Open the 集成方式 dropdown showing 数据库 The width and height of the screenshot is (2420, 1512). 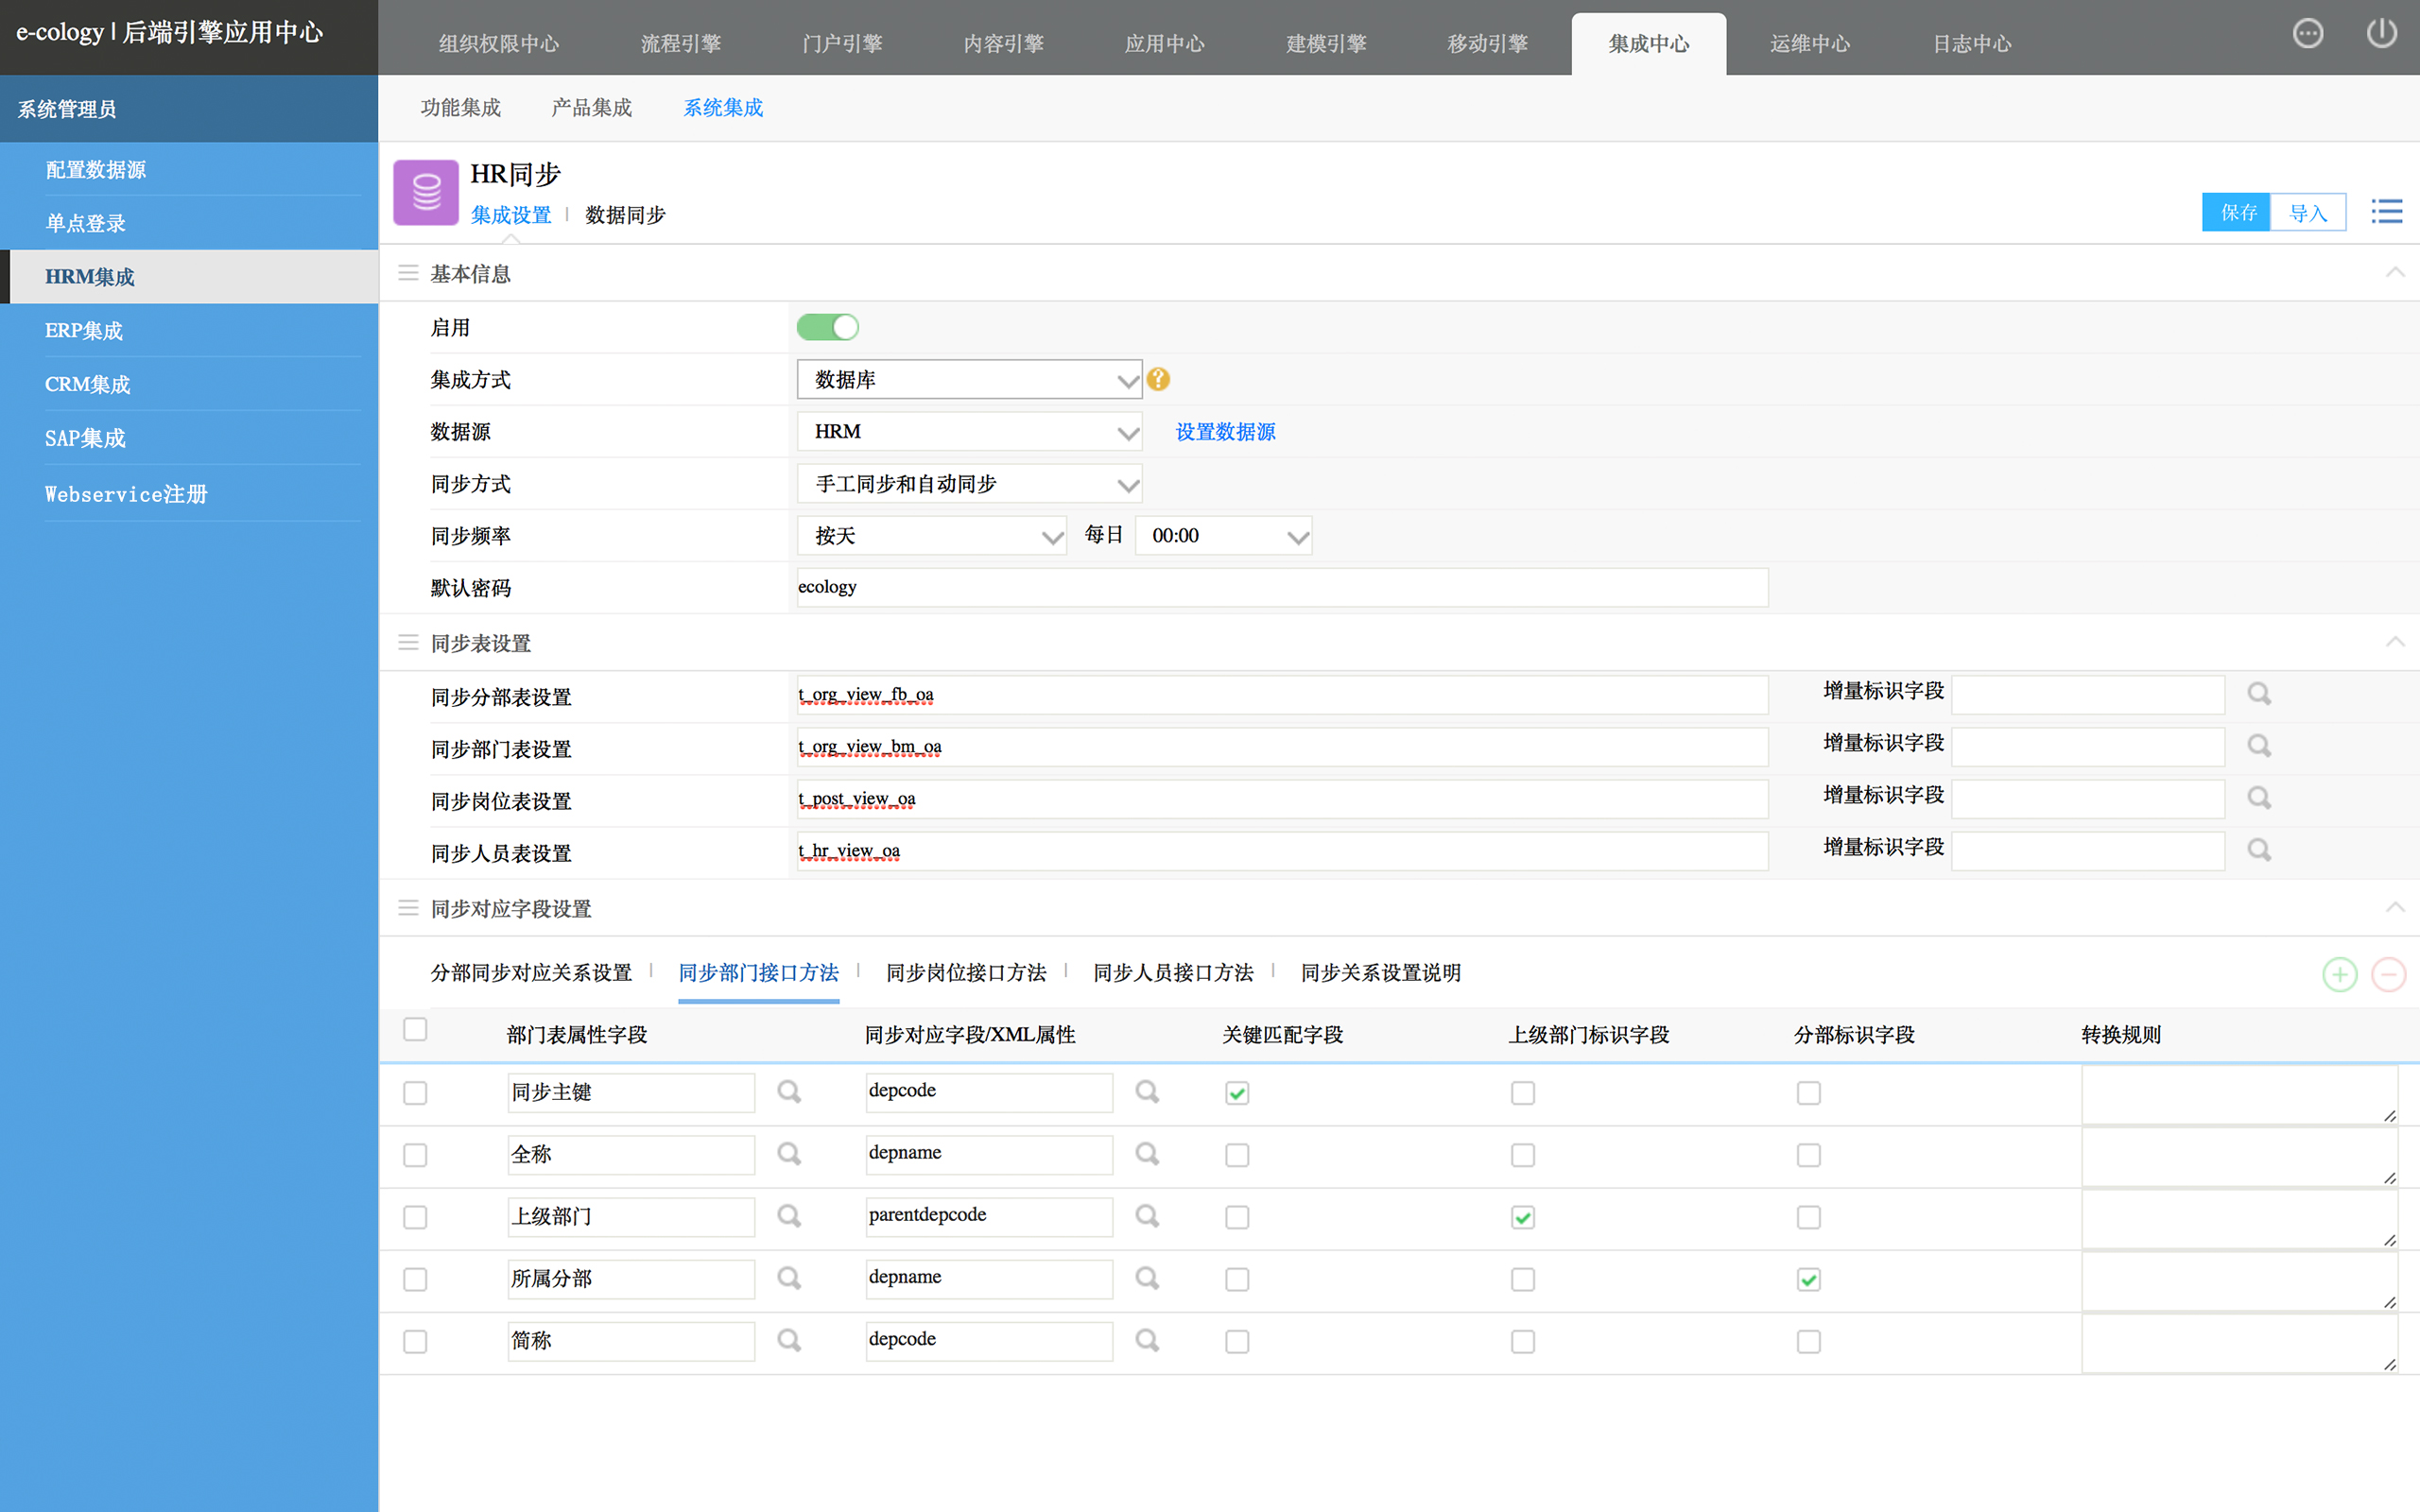[x=968, y=380]
